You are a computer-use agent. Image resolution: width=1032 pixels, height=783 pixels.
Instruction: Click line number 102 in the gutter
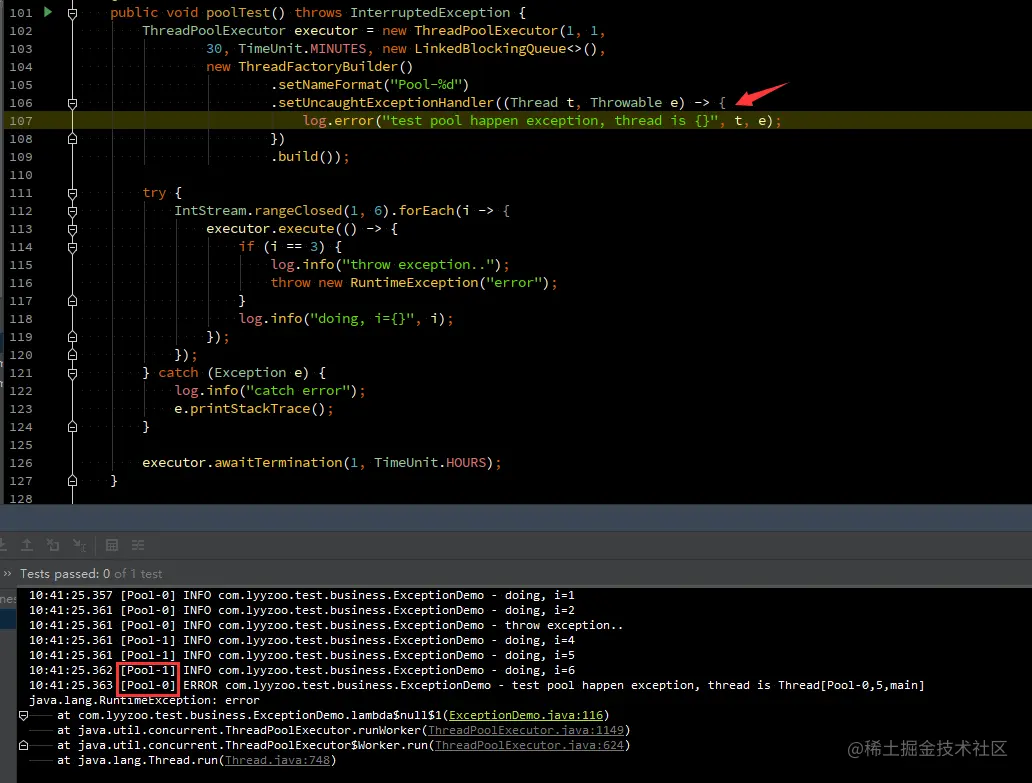21,31
